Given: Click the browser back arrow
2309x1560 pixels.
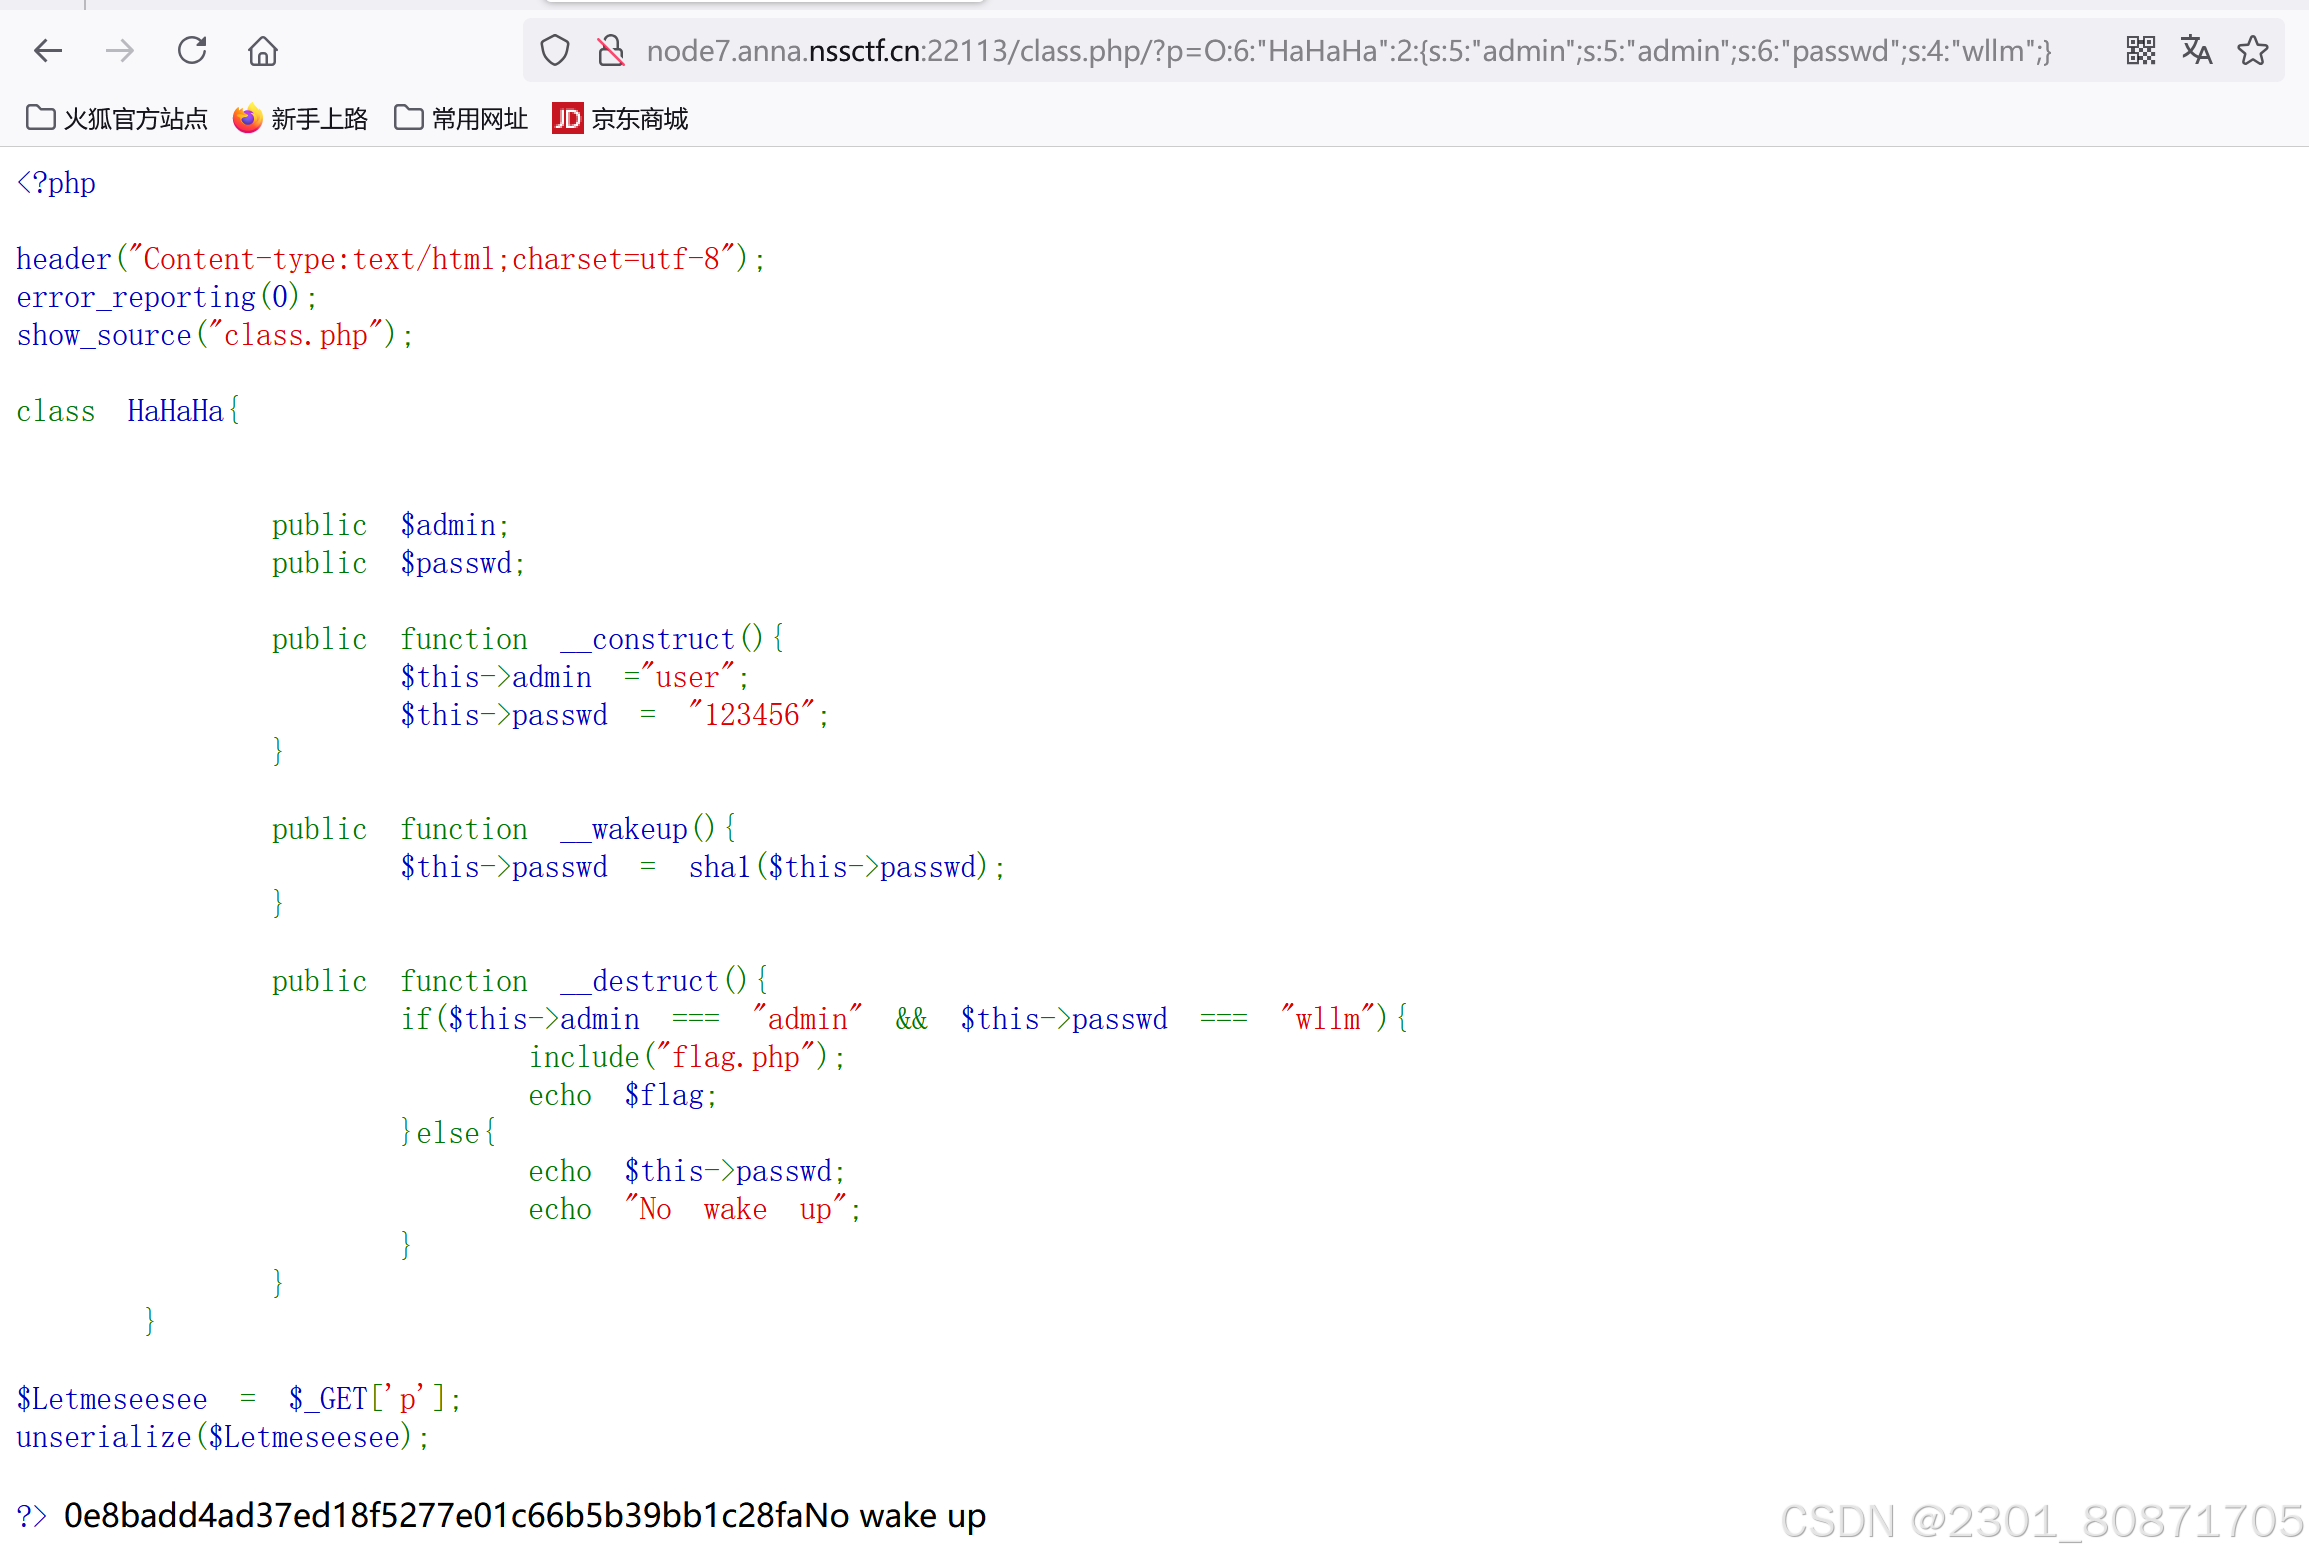Looking at the screenshot, I should (48, 50).
